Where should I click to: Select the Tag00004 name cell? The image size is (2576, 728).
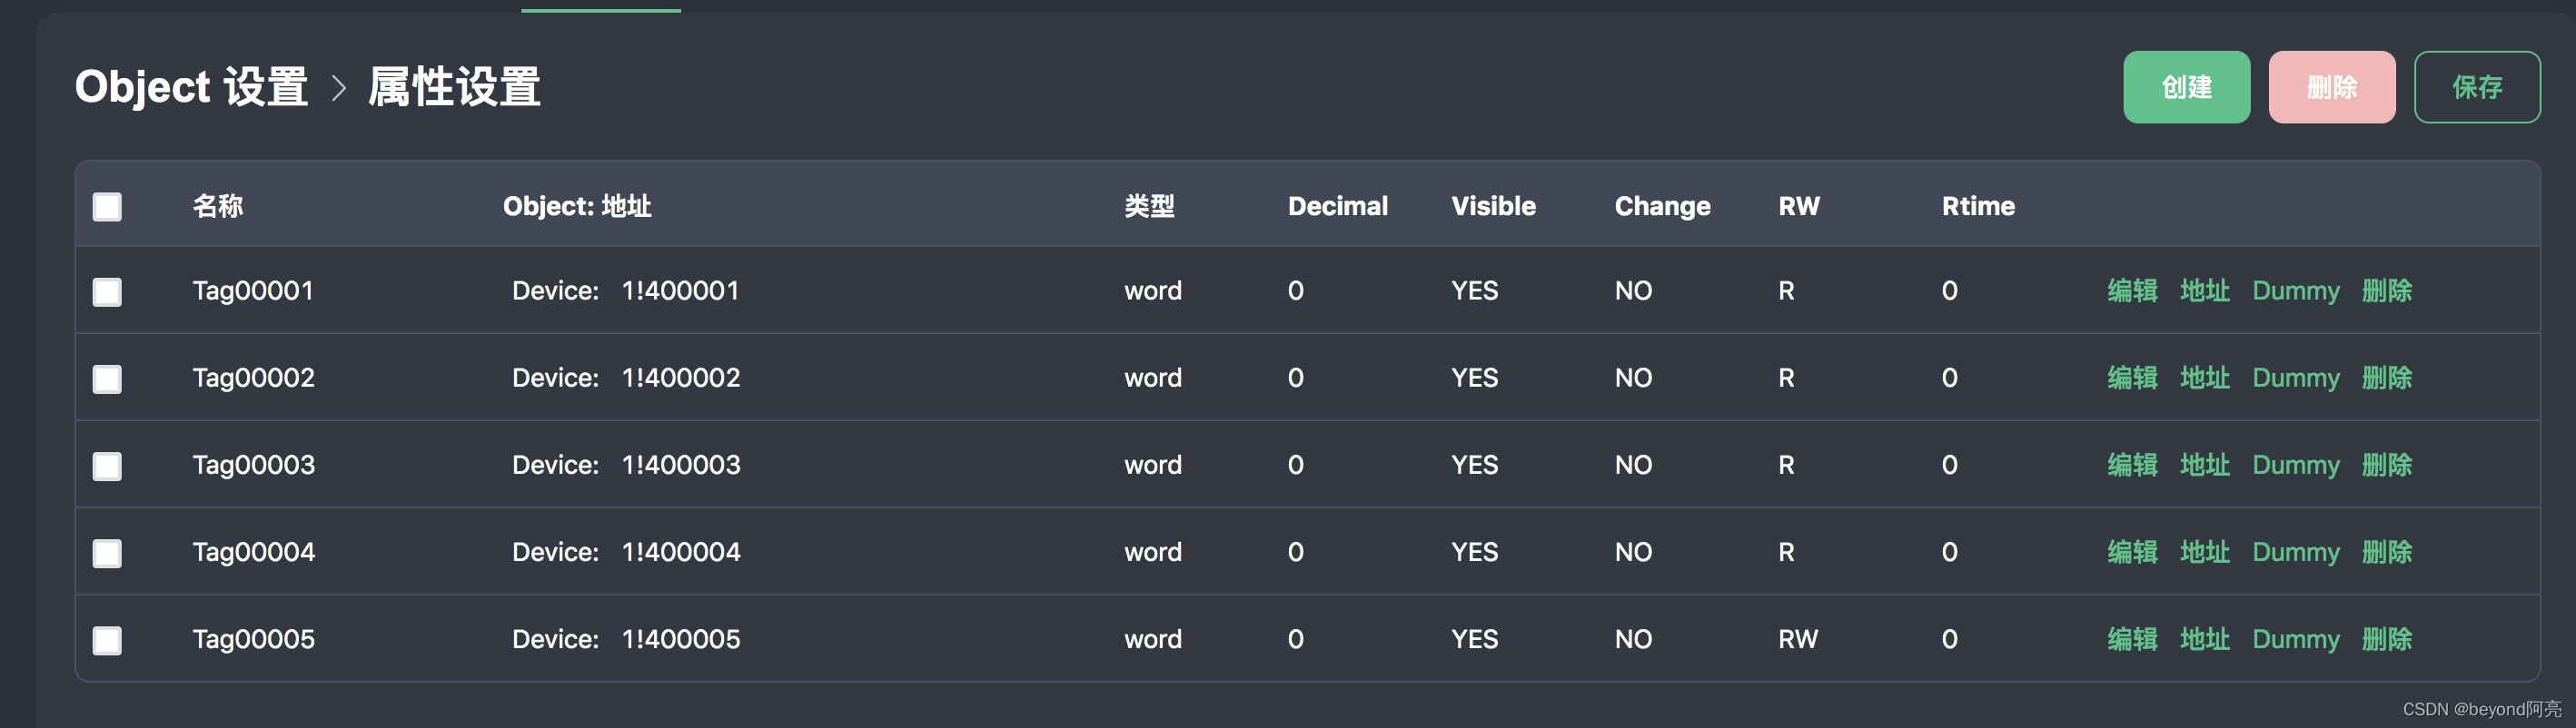pos(253,552)
